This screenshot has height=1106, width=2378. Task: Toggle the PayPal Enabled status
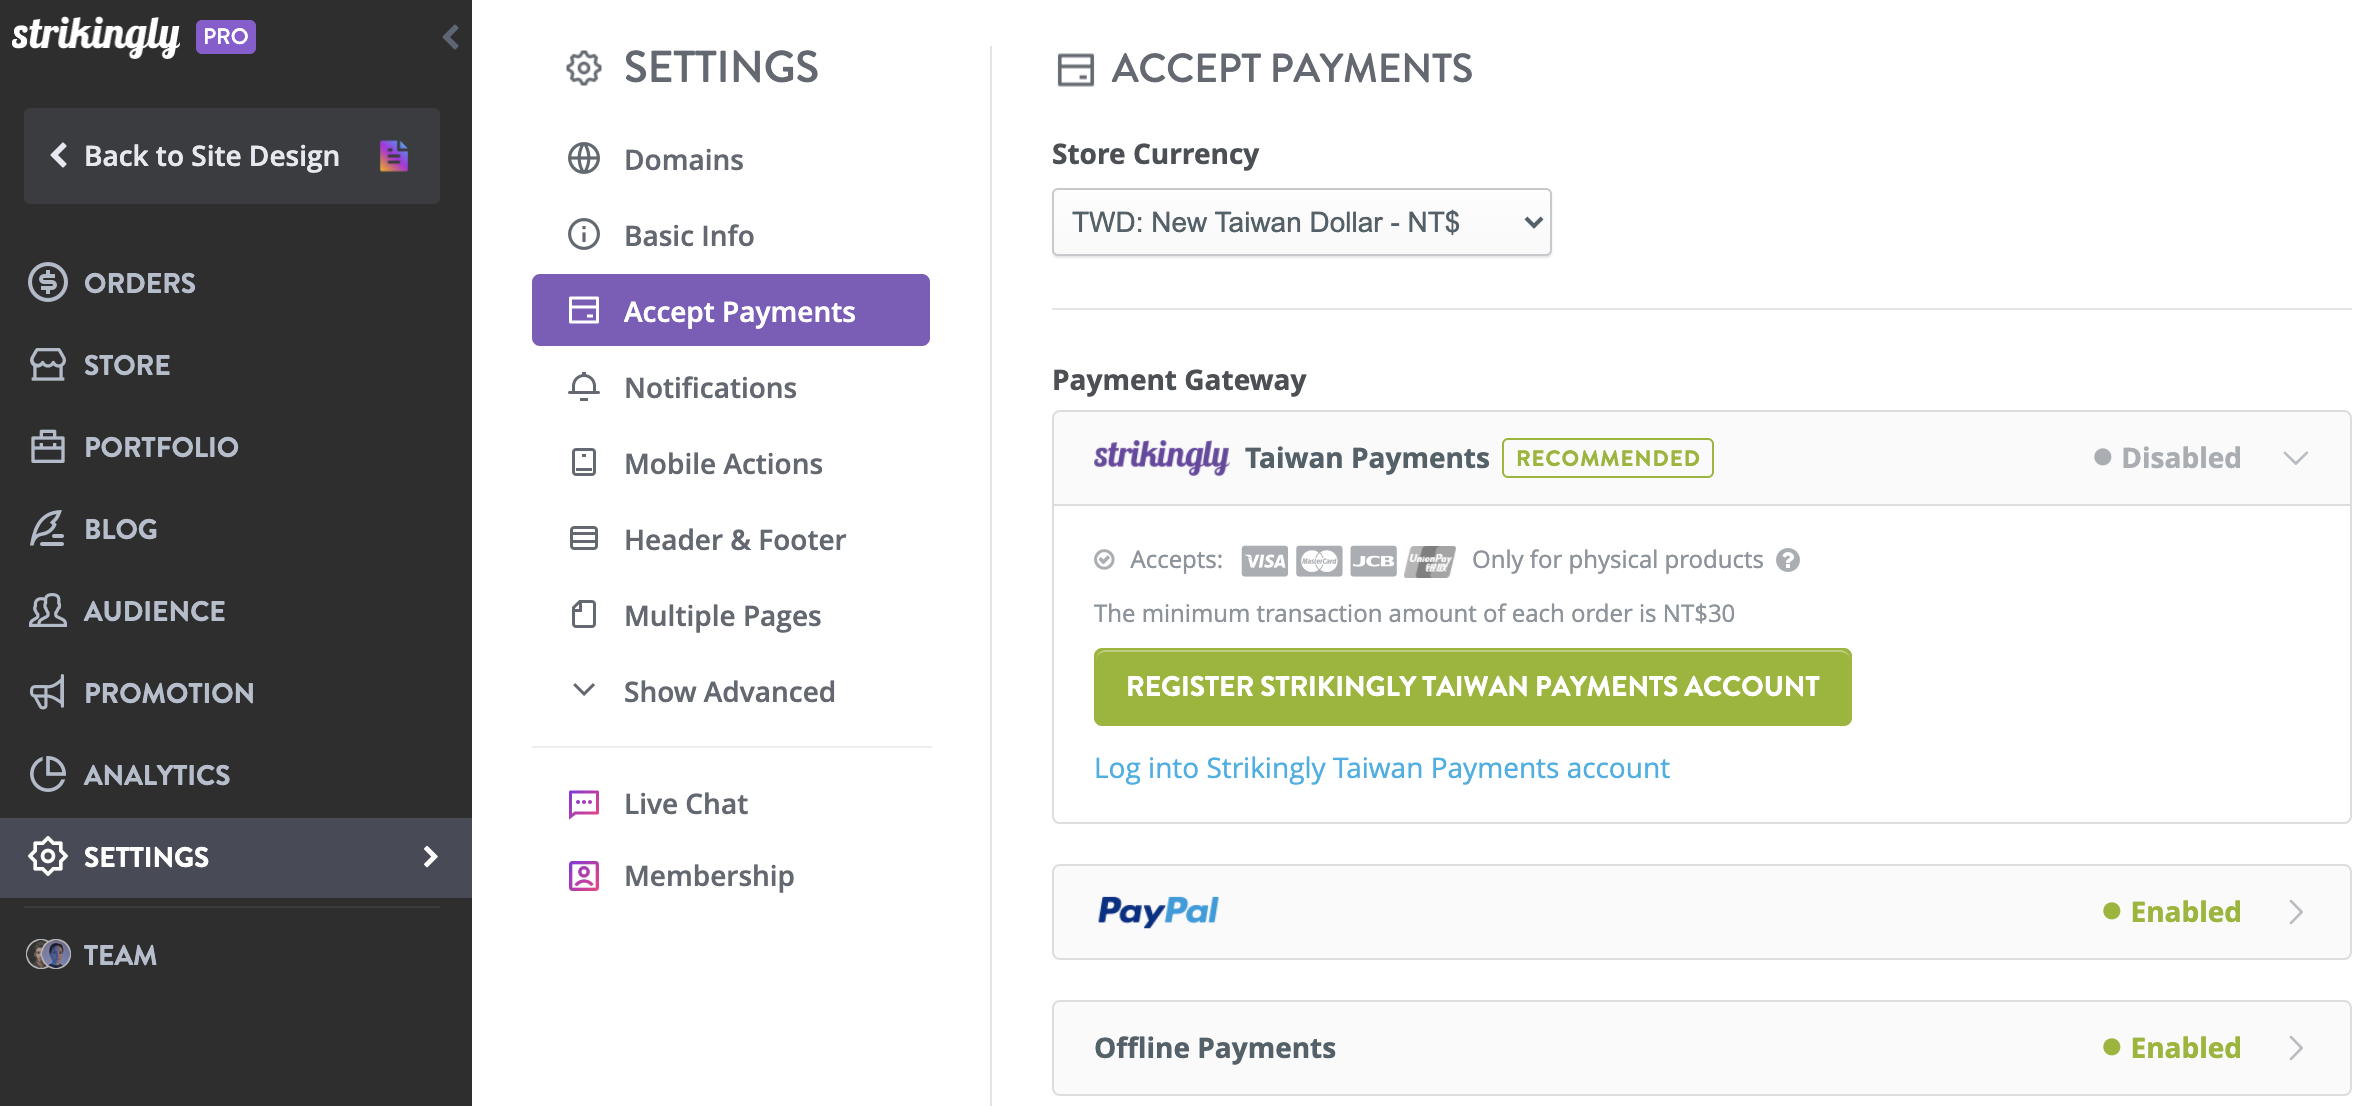pos(2183,911)
